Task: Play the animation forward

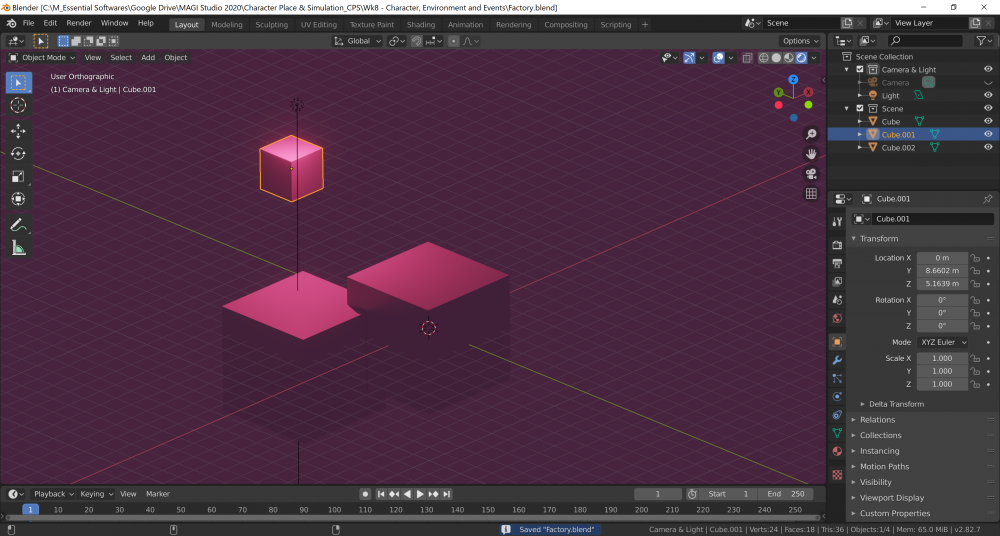Action: click(420, 494)
